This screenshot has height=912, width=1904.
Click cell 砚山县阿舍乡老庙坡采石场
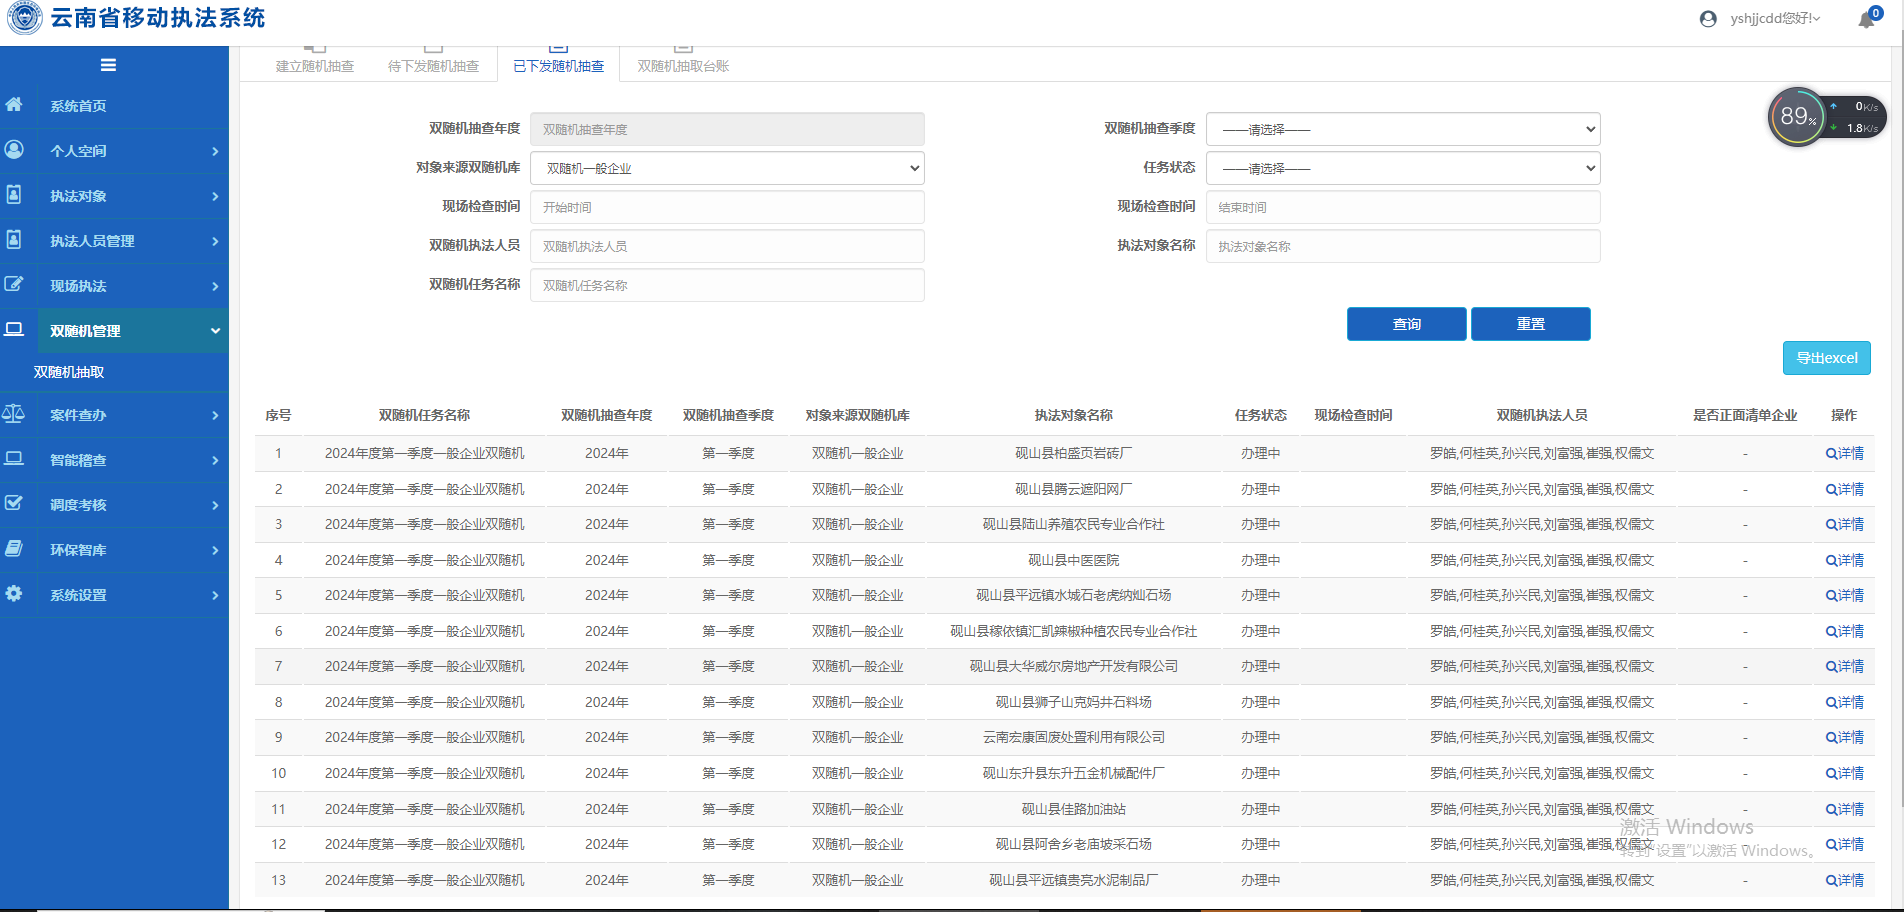[1073, 844]
